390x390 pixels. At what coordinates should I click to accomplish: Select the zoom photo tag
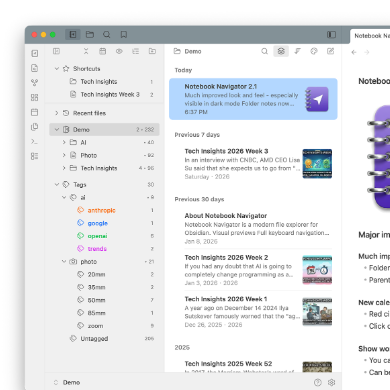tap(104, 326)
